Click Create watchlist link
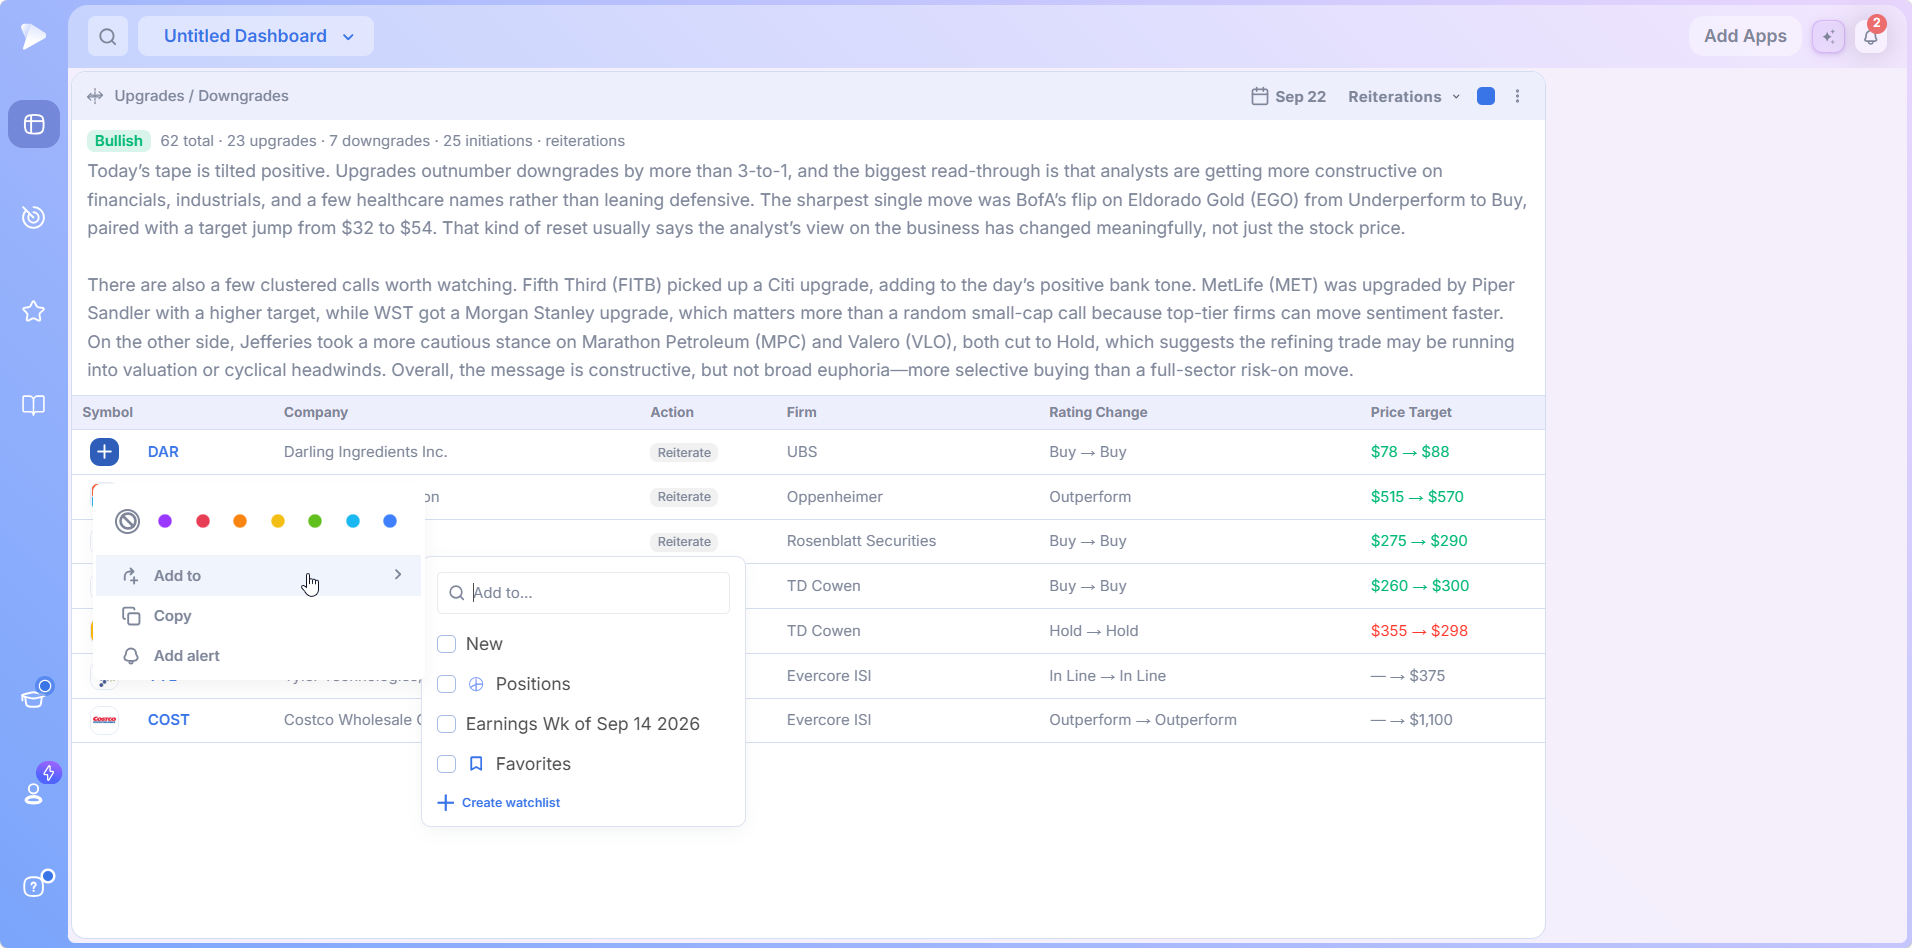The width and height of the screenshot is (1912, 948). (x=511, y=803)
